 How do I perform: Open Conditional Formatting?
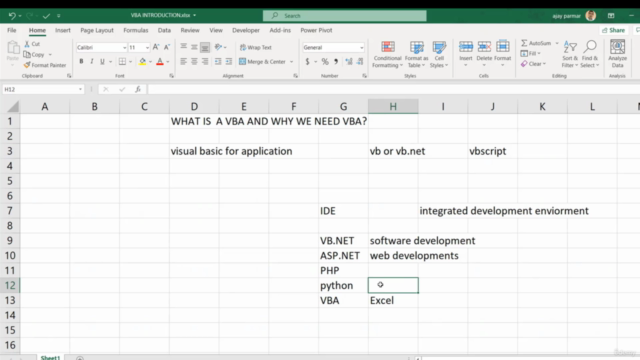click(x=388, y=54)
